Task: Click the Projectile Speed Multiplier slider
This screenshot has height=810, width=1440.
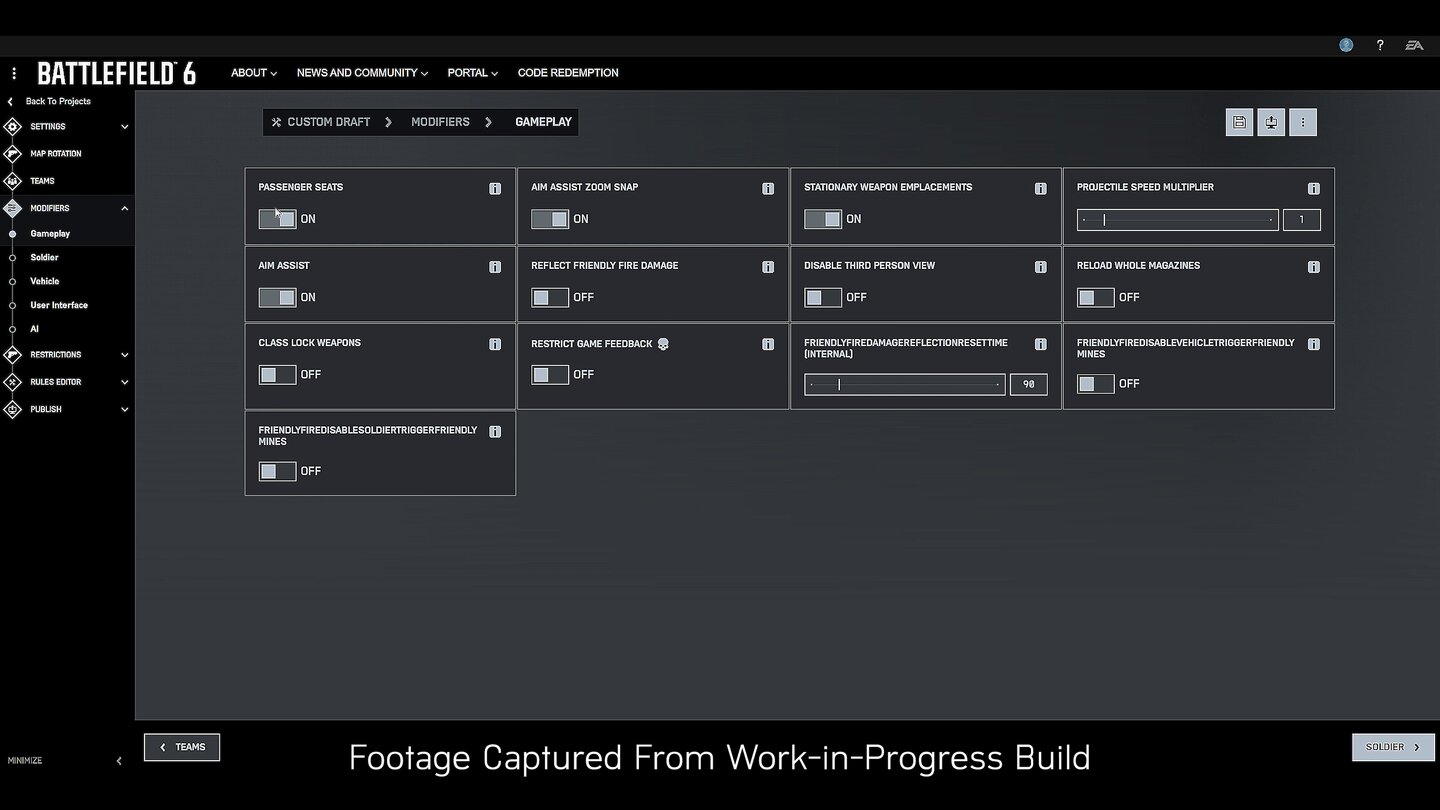Action: 1177,219
